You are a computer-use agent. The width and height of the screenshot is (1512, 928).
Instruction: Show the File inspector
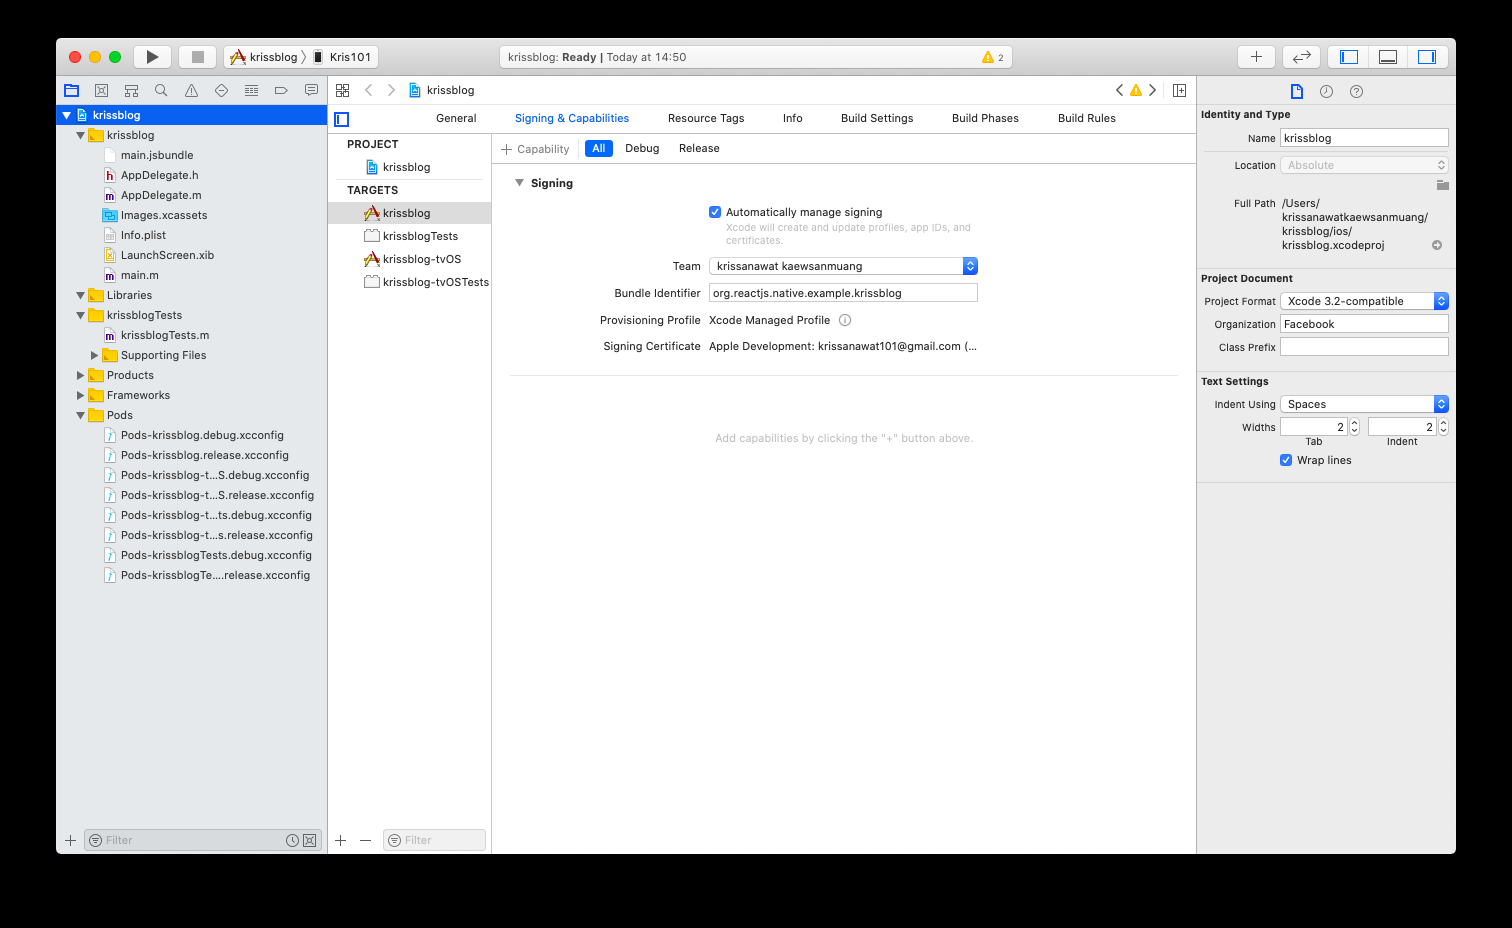coord(1297,91)
